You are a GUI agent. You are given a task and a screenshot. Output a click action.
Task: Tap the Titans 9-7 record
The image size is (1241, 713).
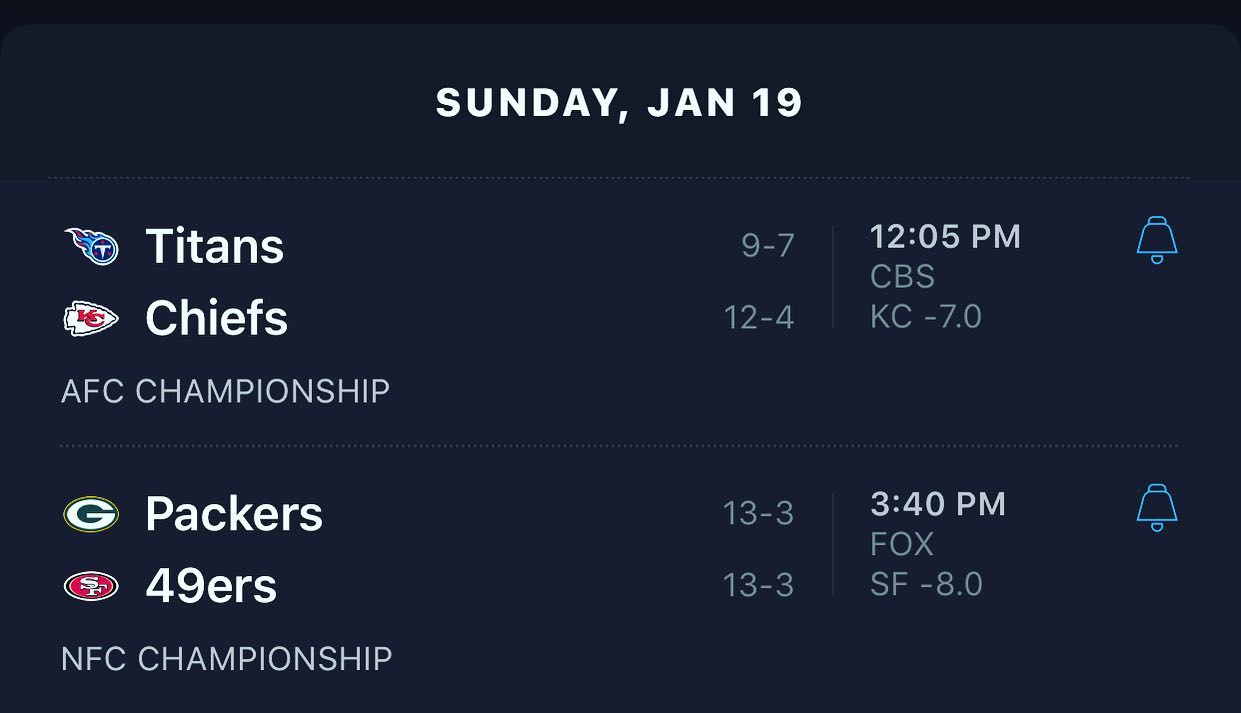(x=768, y=245)
